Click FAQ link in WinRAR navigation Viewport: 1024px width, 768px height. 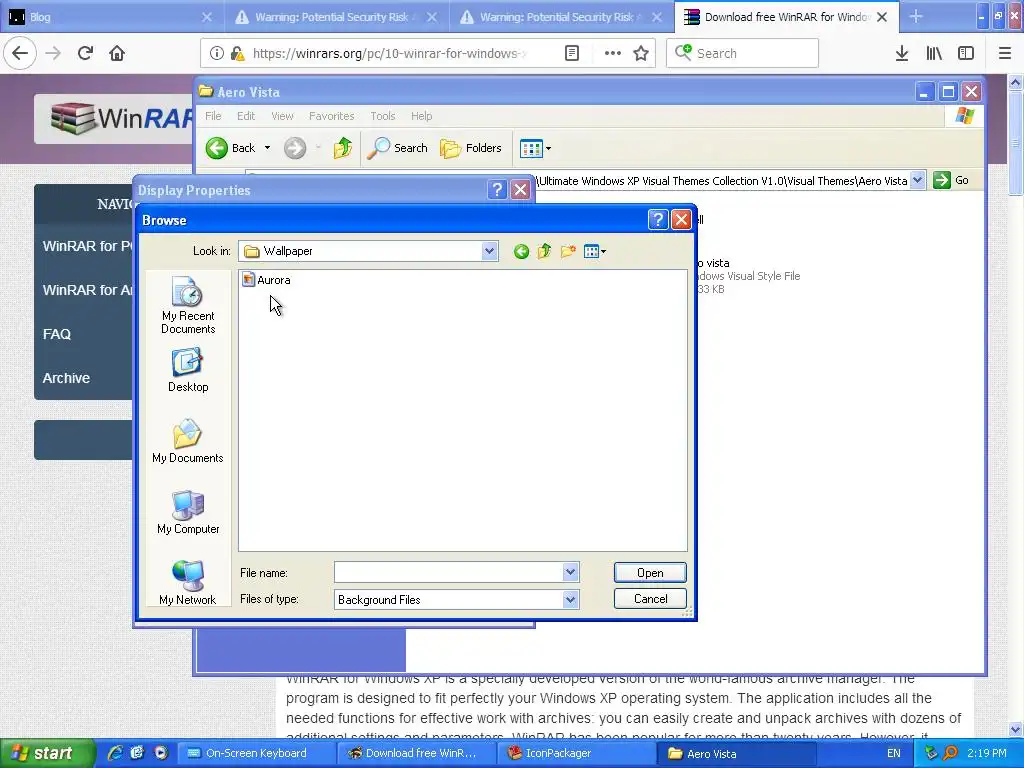[57, 334]
